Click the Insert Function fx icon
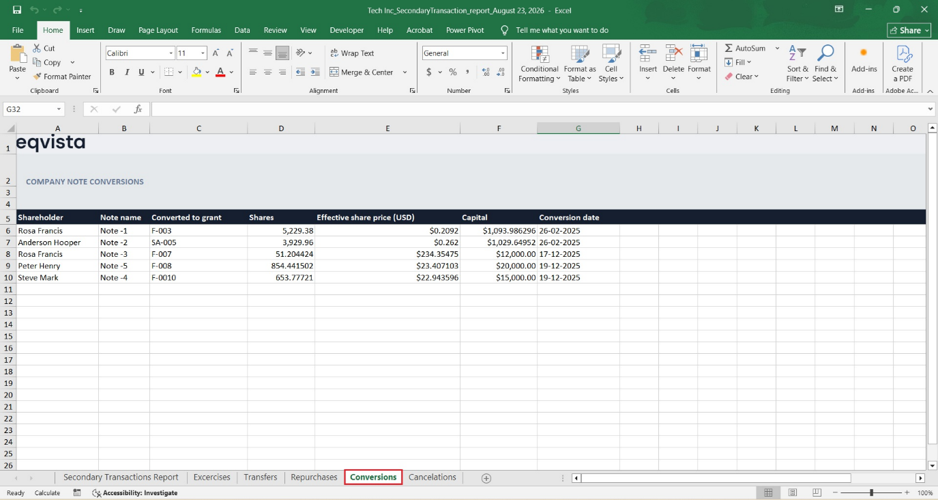The image size is (938, 500). (x=138, y=109)
